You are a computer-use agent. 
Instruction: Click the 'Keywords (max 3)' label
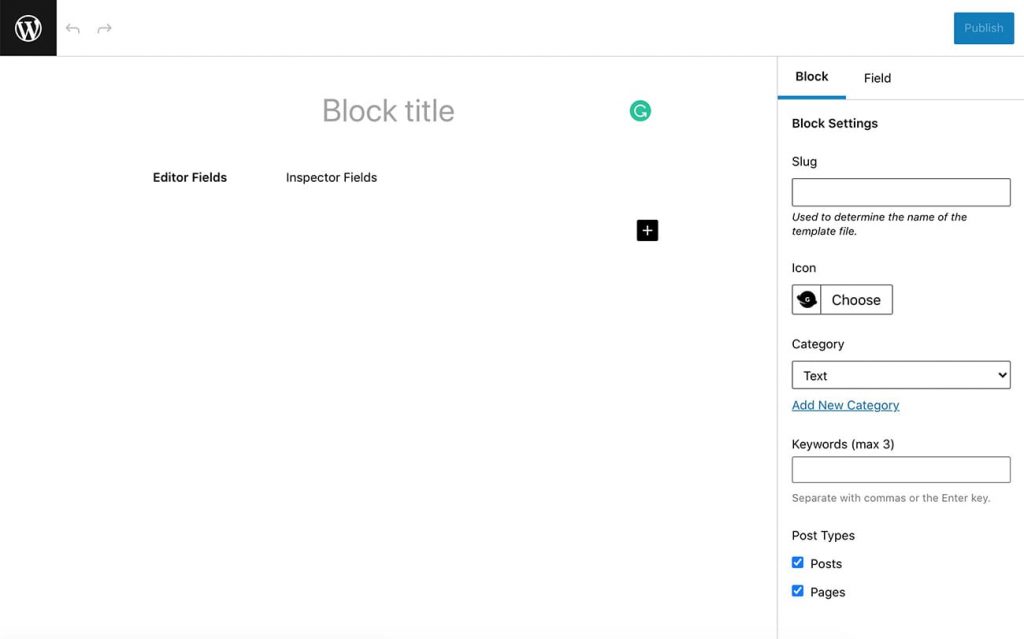tap(842, 444)
